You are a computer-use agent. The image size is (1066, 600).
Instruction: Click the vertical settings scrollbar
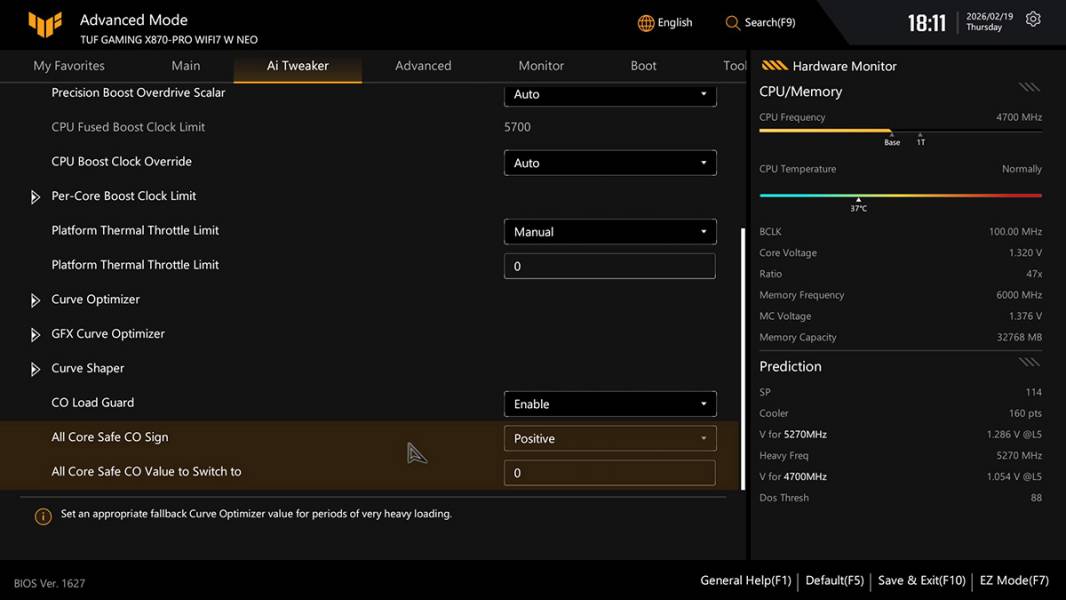(742, 358)
